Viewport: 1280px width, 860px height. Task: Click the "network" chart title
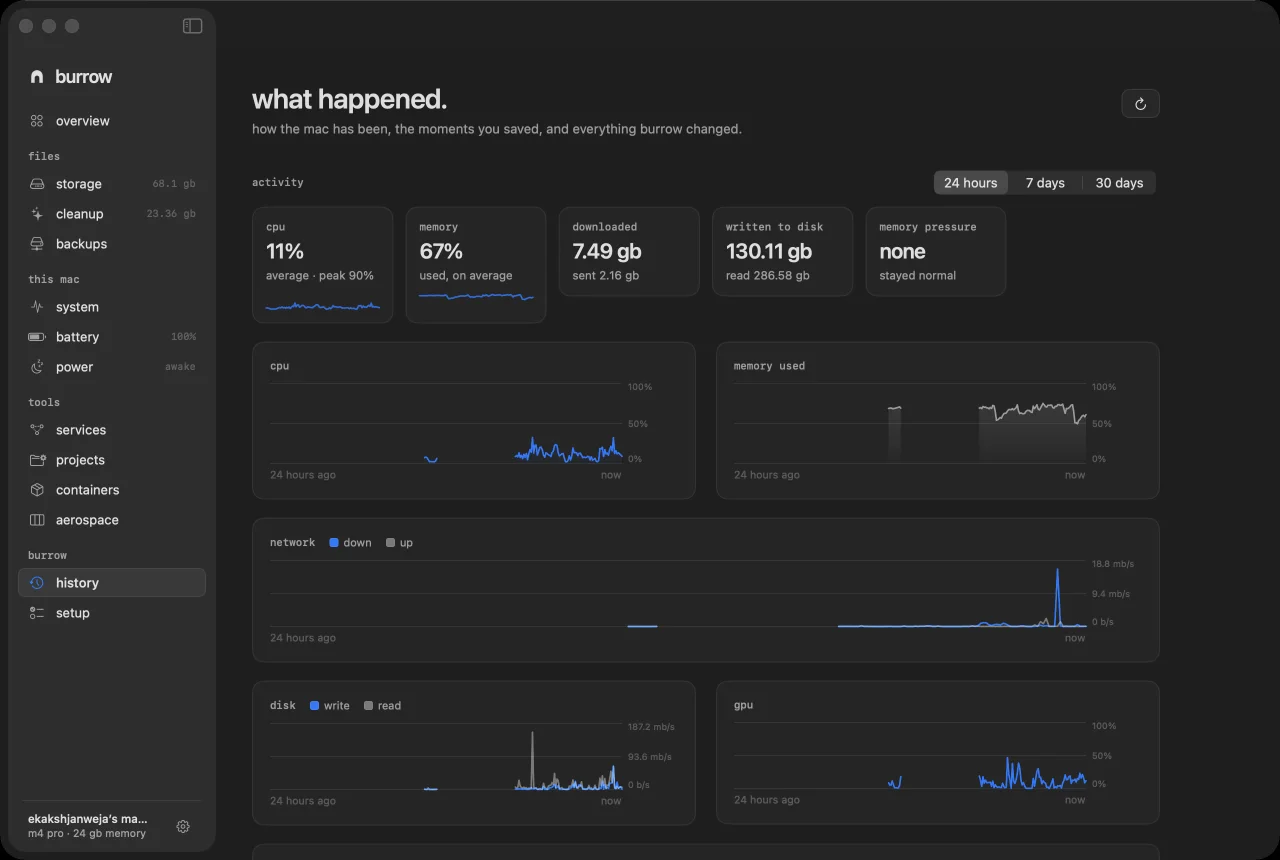pos(292,543)
